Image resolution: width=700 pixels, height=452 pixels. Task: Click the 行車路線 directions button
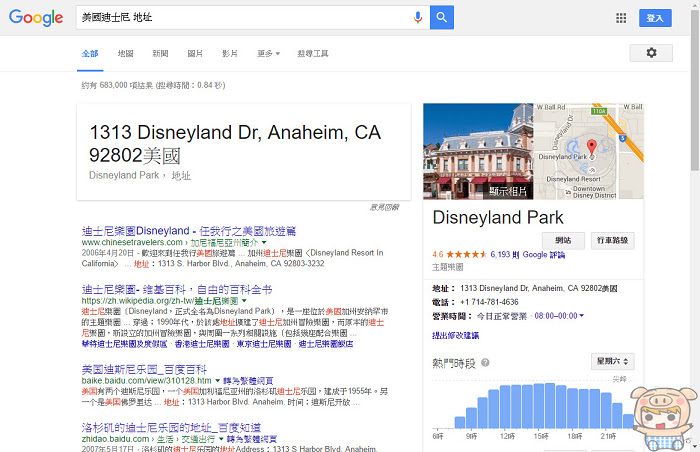click(612, 240)
